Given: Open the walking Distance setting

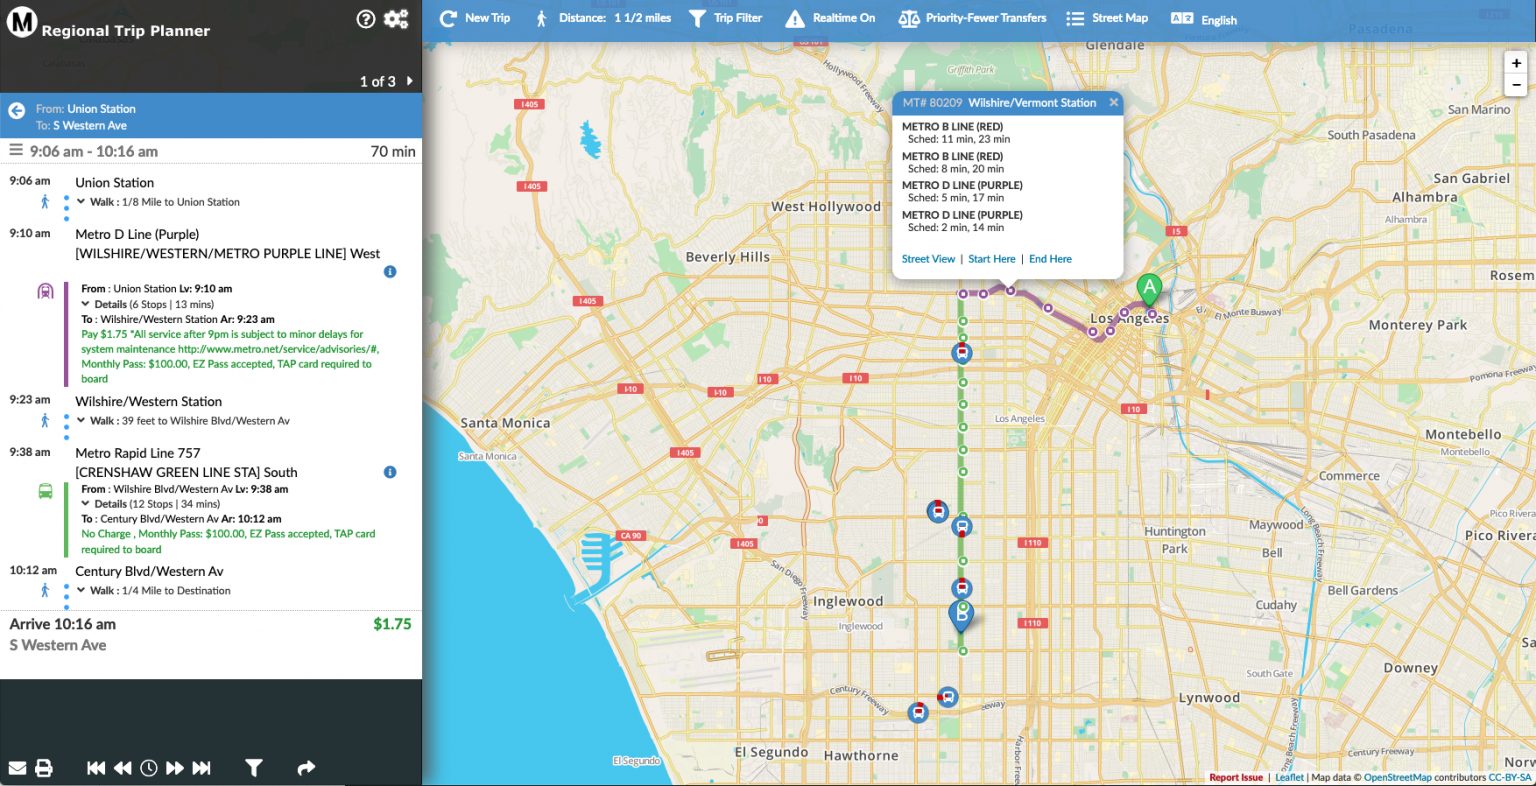Looking at the screenshot, I should tap(541, 17).
